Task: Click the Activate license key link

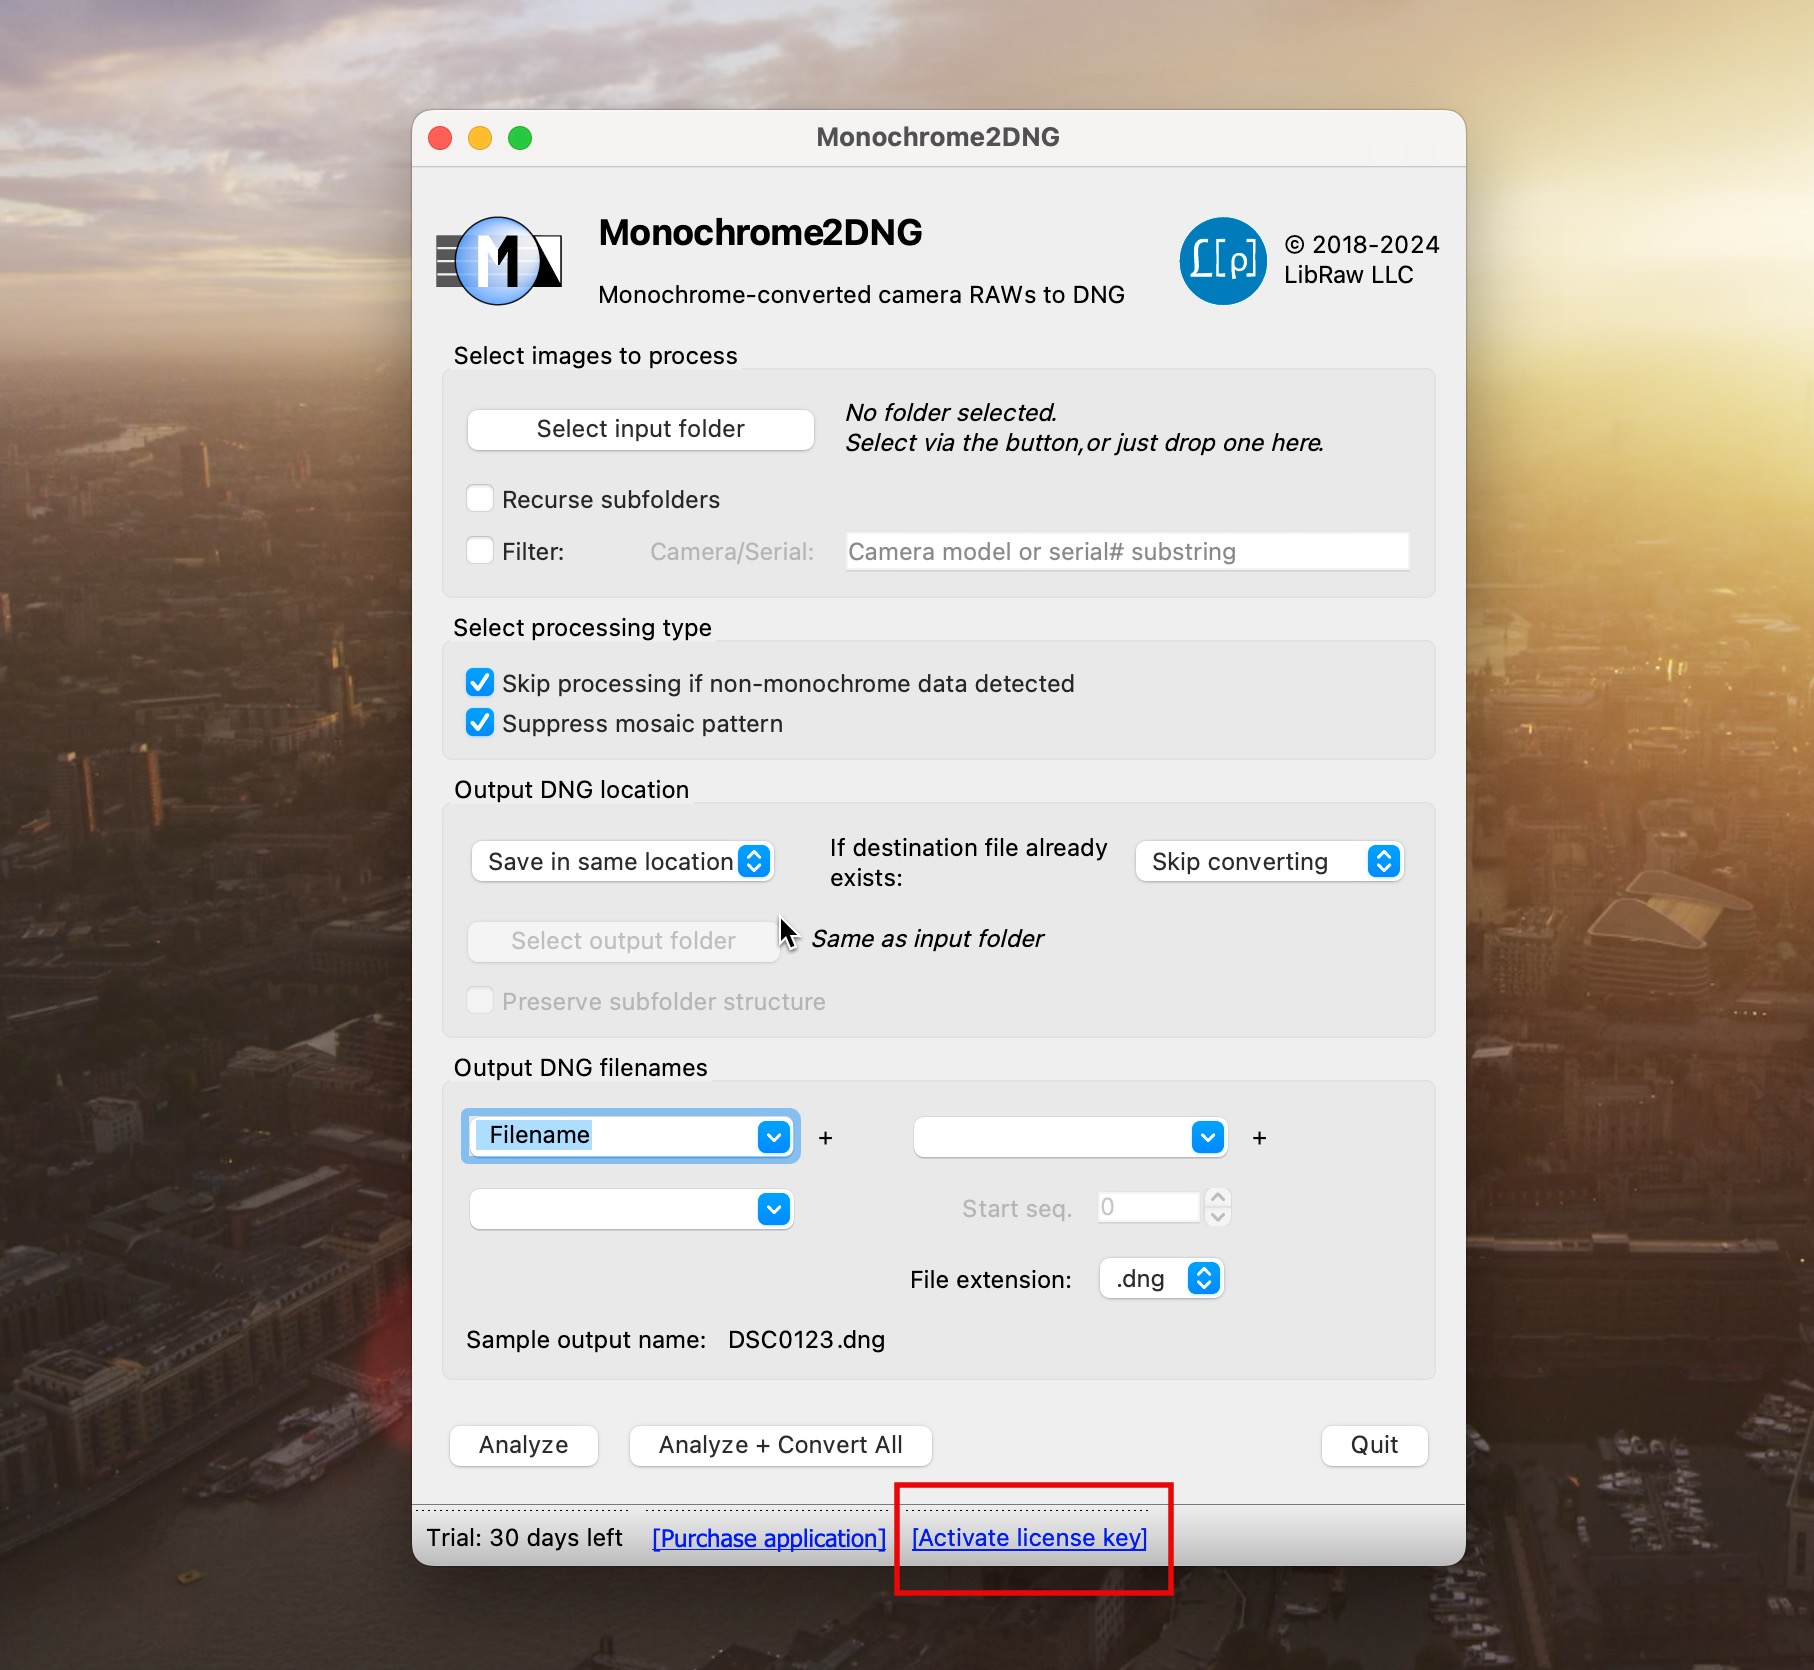Action: [1029, 1538]
